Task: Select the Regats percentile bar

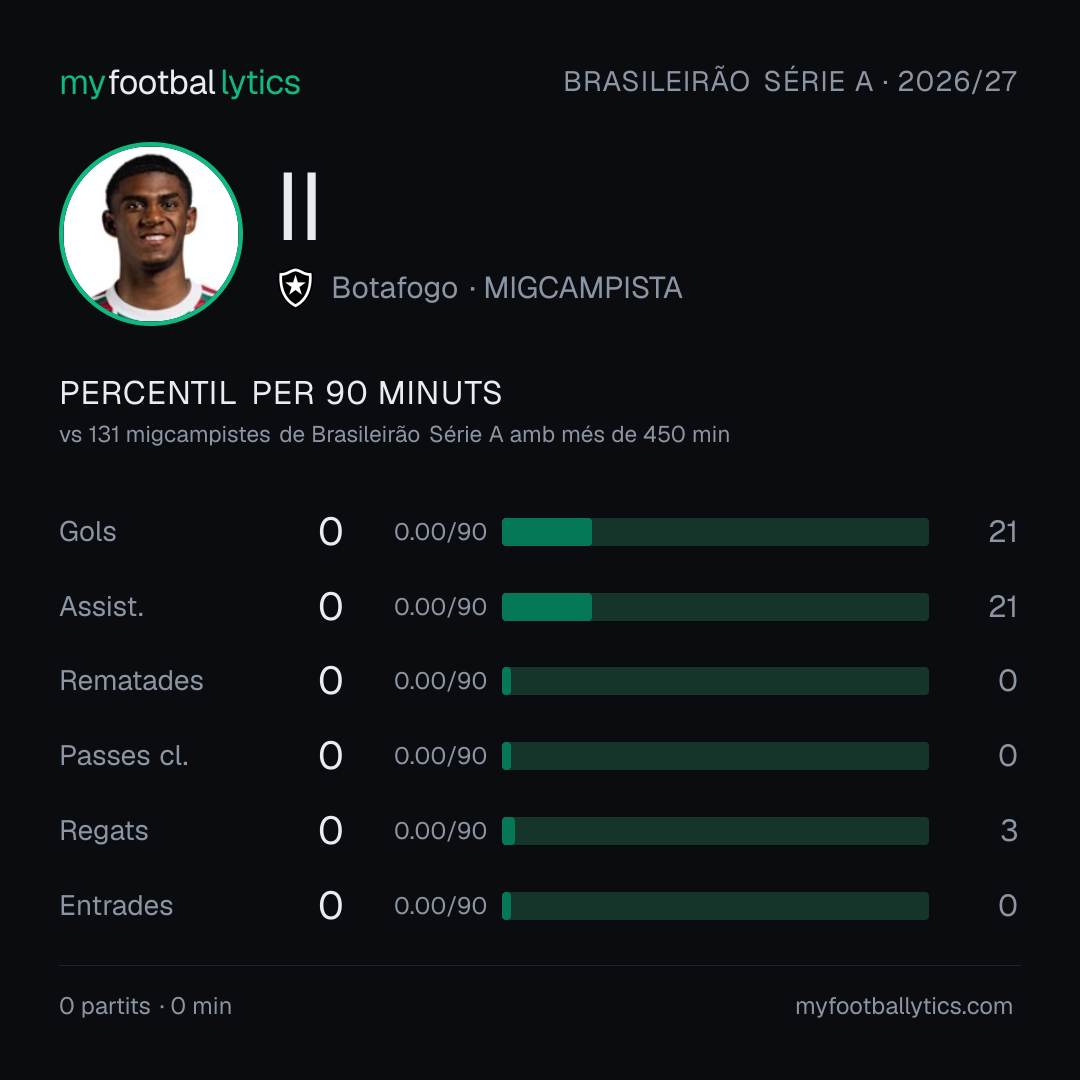Action: 715,831
